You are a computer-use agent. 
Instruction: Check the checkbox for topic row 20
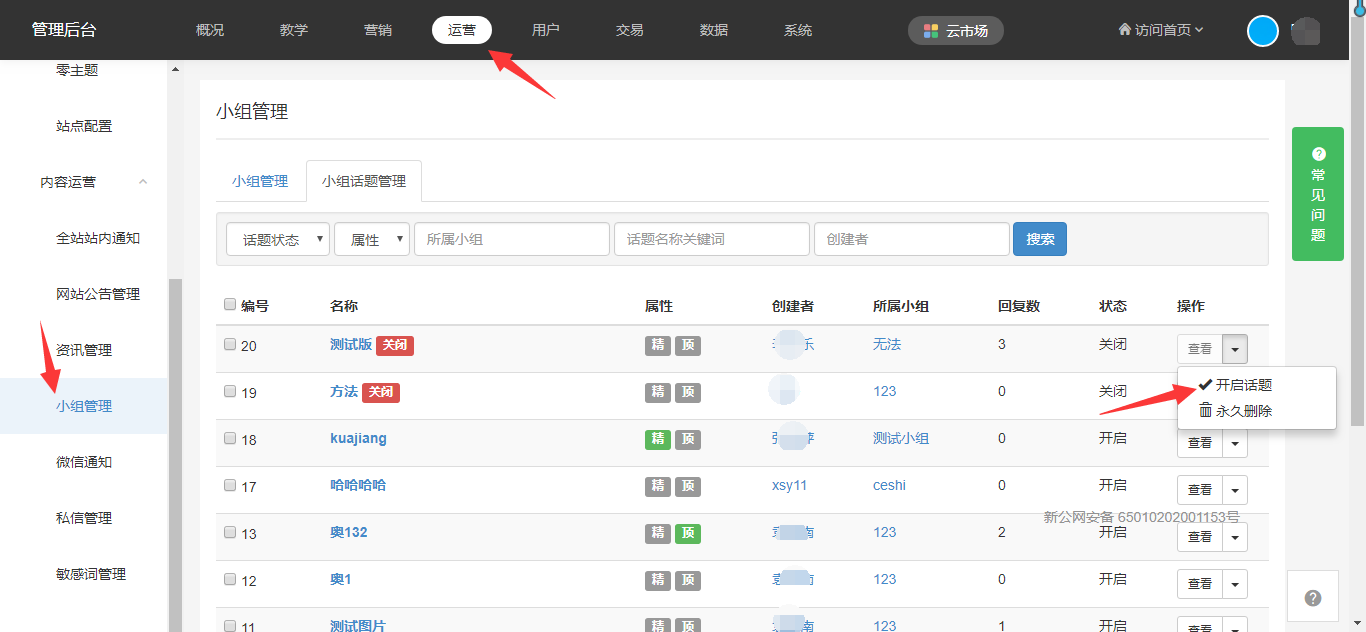click(x=230, y=345)
